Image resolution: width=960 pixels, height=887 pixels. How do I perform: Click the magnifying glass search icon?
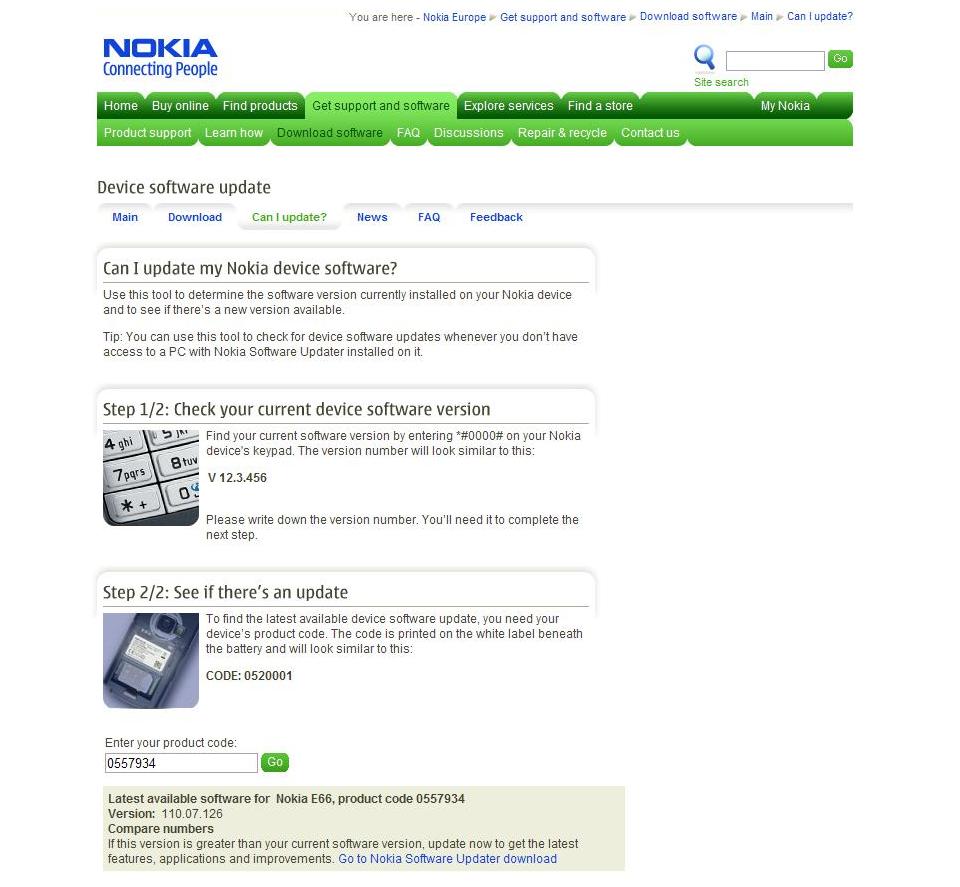(x=704, y=58)
